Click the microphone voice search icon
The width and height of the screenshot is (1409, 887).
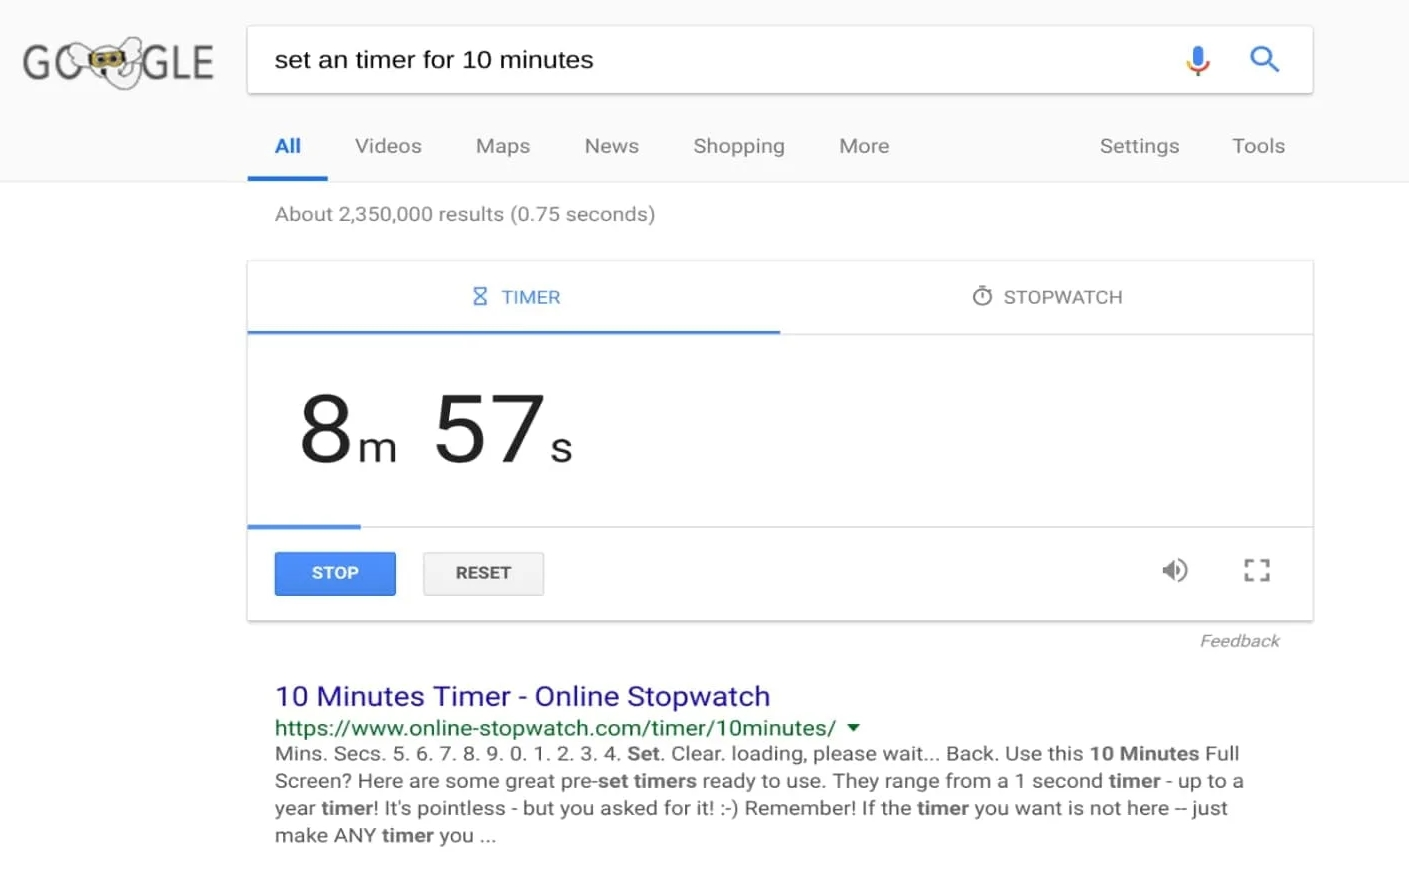tap(1197, 59)
